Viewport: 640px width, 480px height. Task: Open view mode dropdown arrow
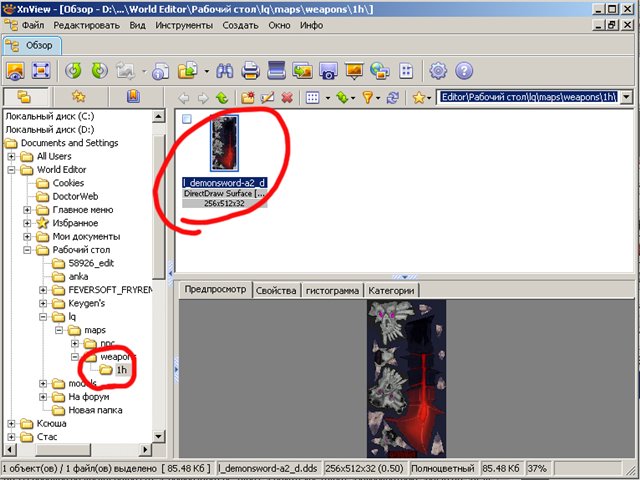(x=328, y=98)
